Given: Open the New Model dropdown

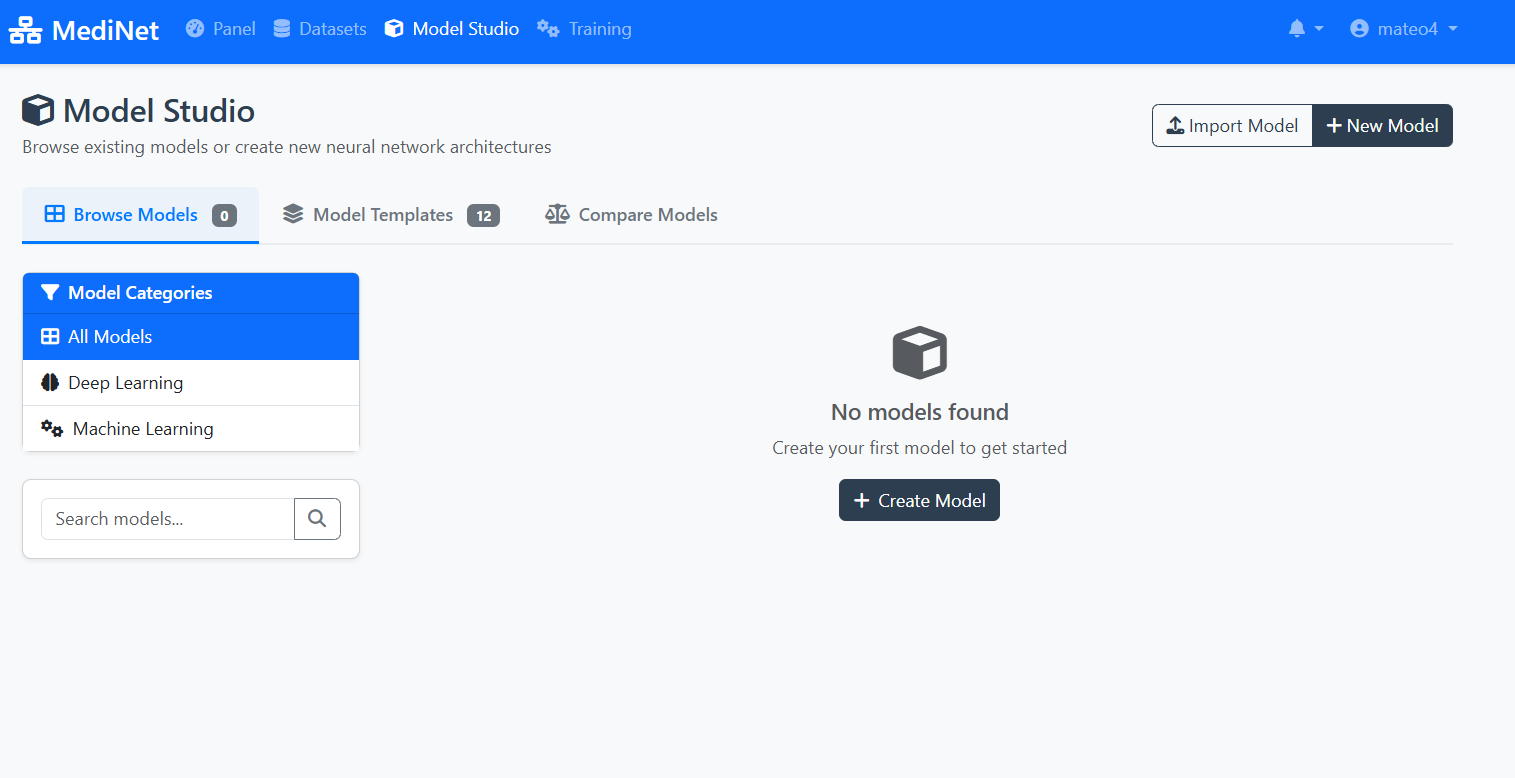Looking at the screenshot, I should (x=1382, y=125).
